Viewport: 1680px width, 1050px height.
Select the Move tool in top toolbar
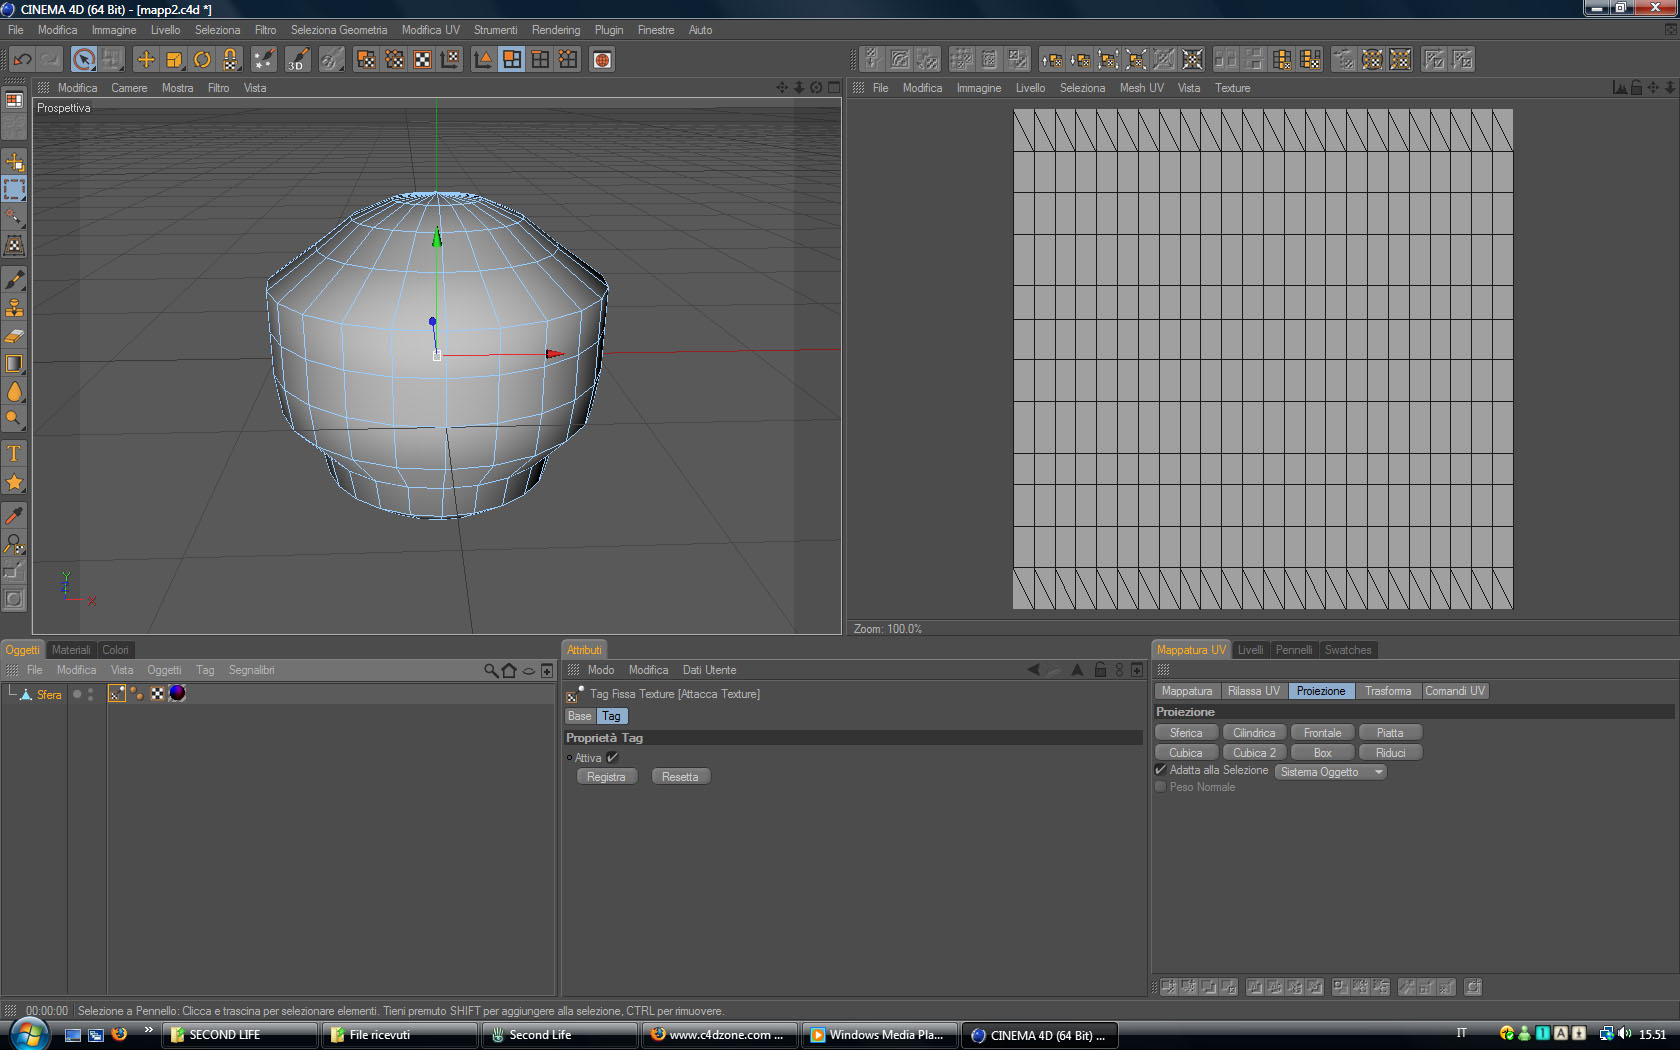(x=146, y=60)
